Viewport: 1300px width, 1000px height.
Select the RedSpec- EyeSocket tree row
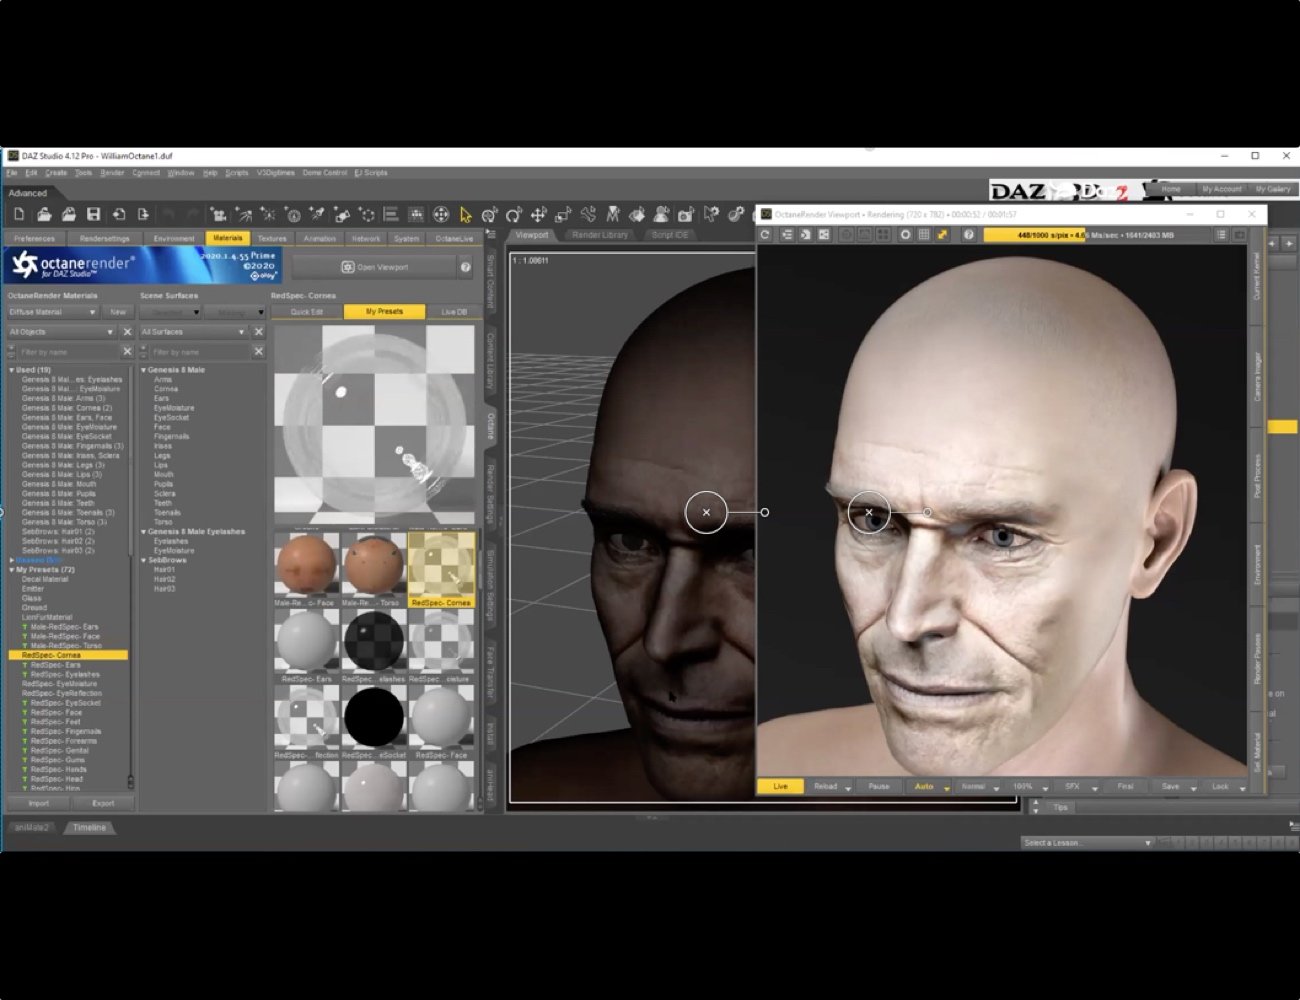pyautogui.click(x=65, y=703)
